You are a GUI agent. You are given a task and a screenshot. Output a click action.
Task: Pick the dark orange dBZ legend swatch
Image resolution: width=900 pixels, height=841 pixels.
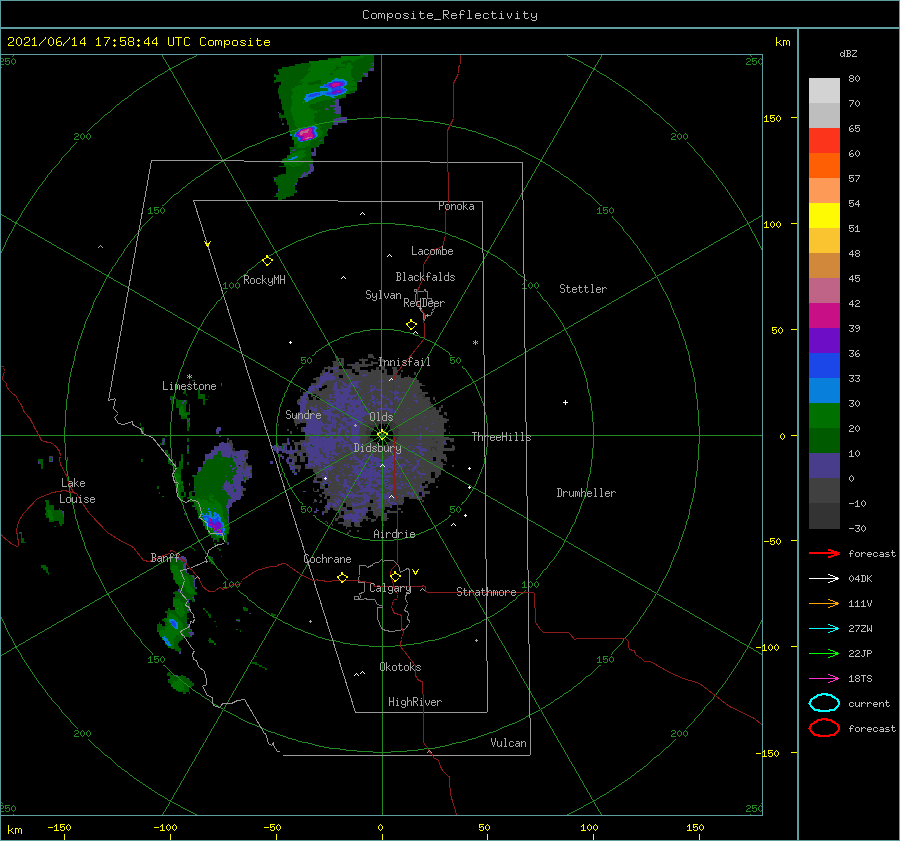[824, 166]
